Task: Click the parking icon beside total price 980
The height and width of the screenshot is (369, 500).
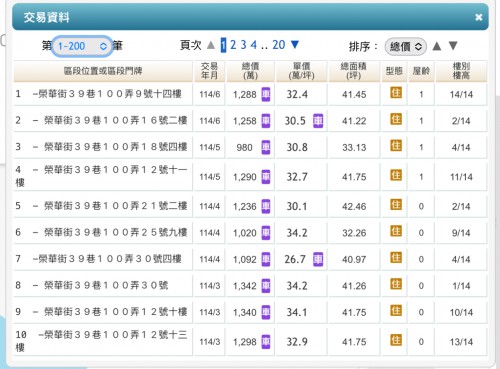Action: click(x=266, y=147)
